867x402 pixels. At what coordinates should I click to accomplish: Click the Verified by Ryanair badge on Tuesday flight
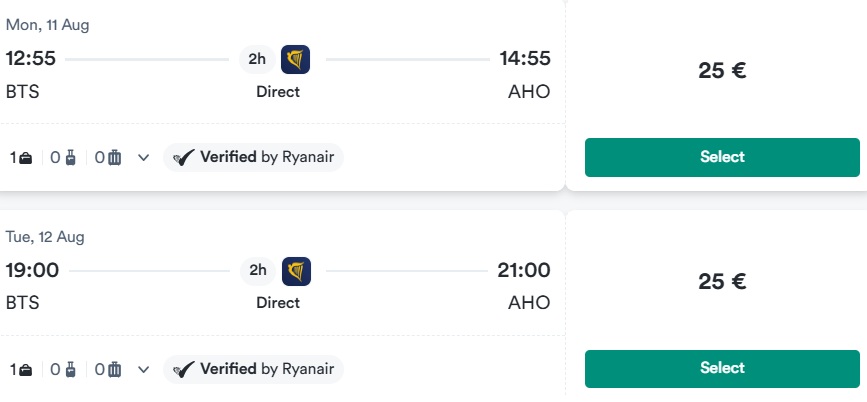pyautogui.click(x=253, y=369)
